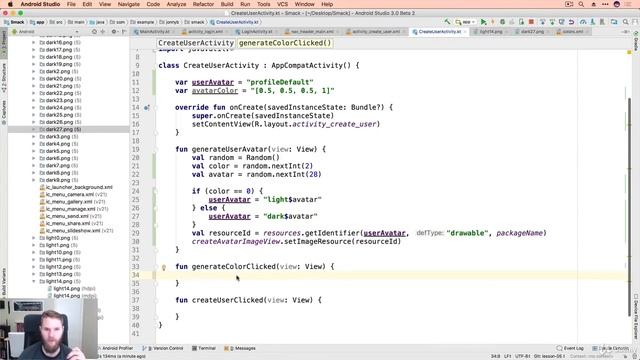Screen dimensions: 640x360
Task: Select ic_launcher_background.xml in project tree
Action: [76, 187]
